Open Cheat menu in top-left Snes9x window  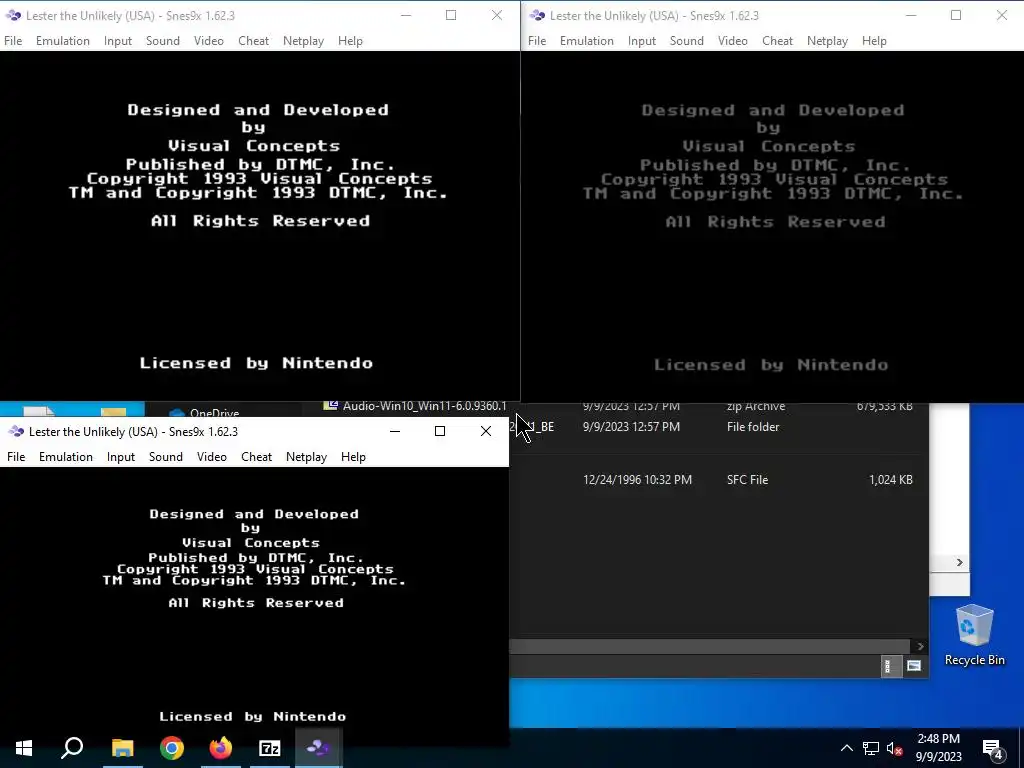[253, 40]
